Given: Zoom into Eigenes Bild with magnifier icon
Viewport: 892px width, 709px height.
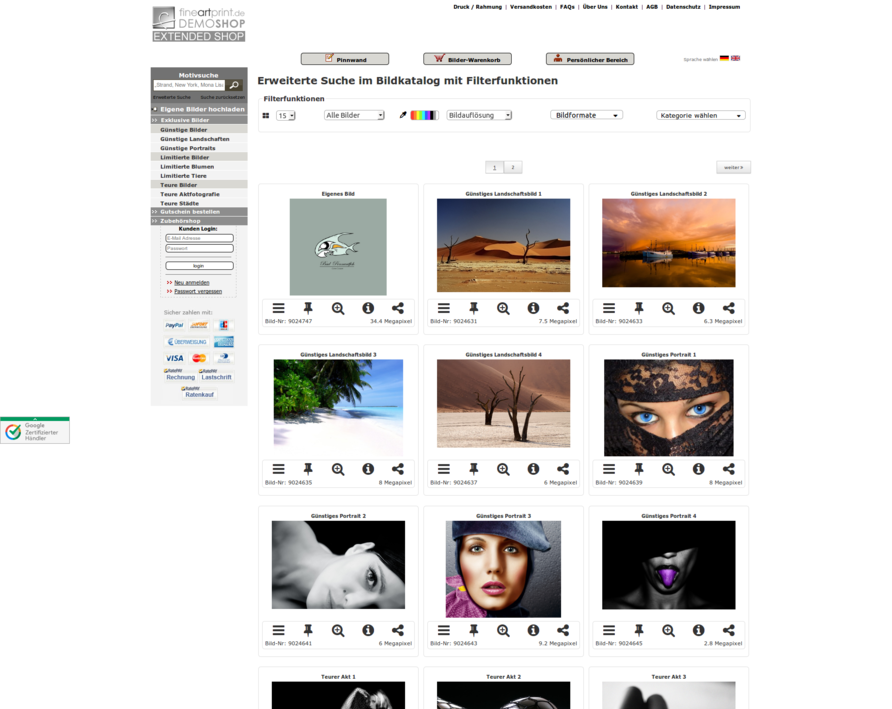Looking at the screenshot, I should pos(338,308).
